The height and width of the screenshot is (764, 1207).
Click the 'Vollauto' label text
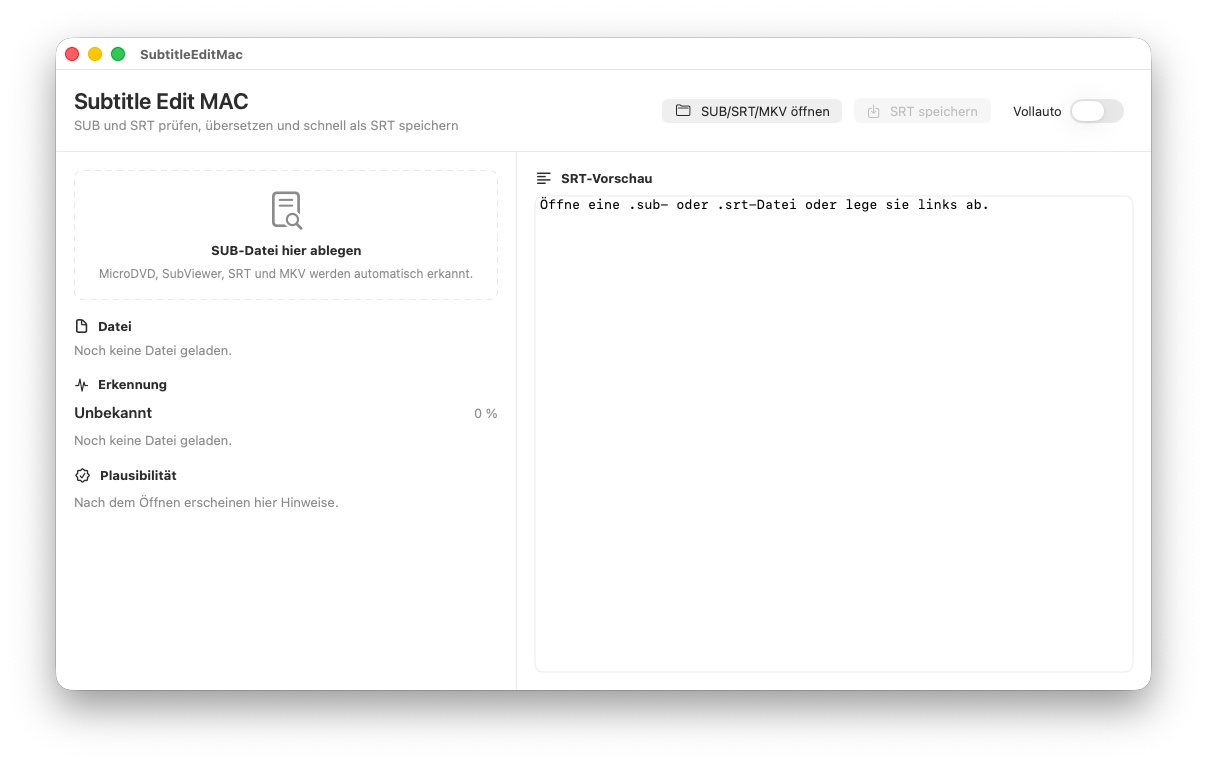click(x=1037, y=112)
